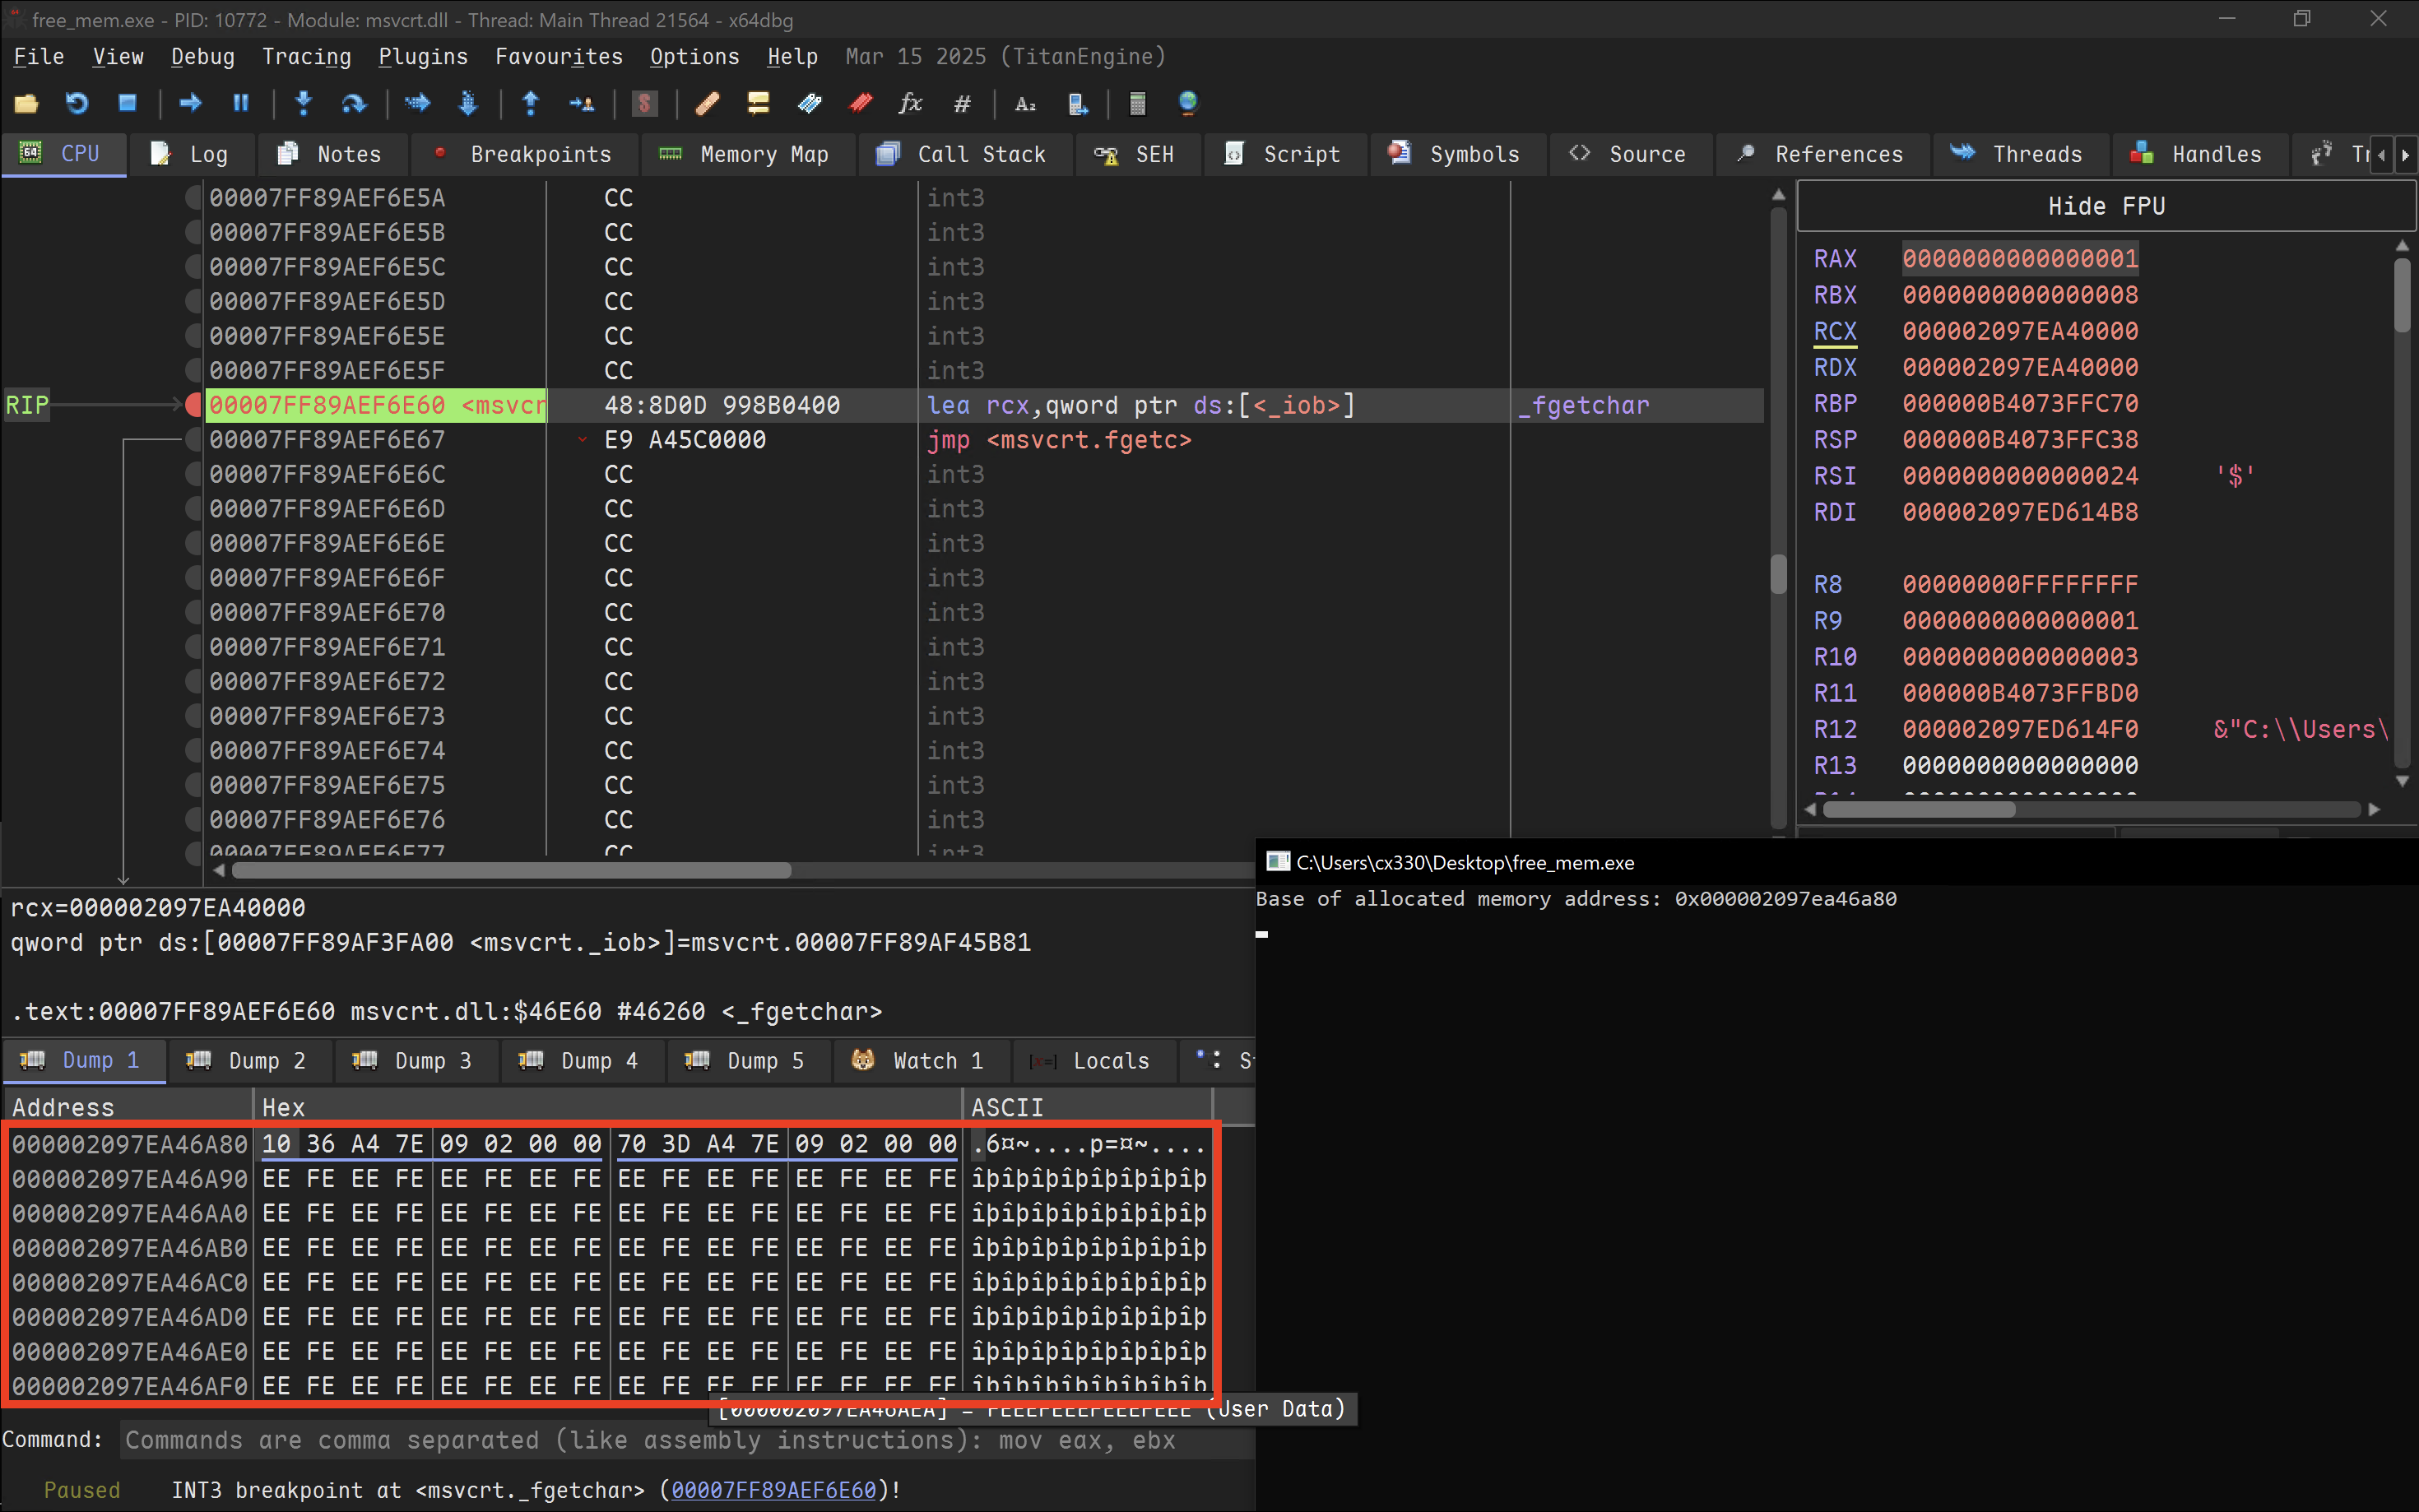Show more tabs with the tab-strip right arrow
The image size is (2419, 1512).
(x=2405, y=155)
